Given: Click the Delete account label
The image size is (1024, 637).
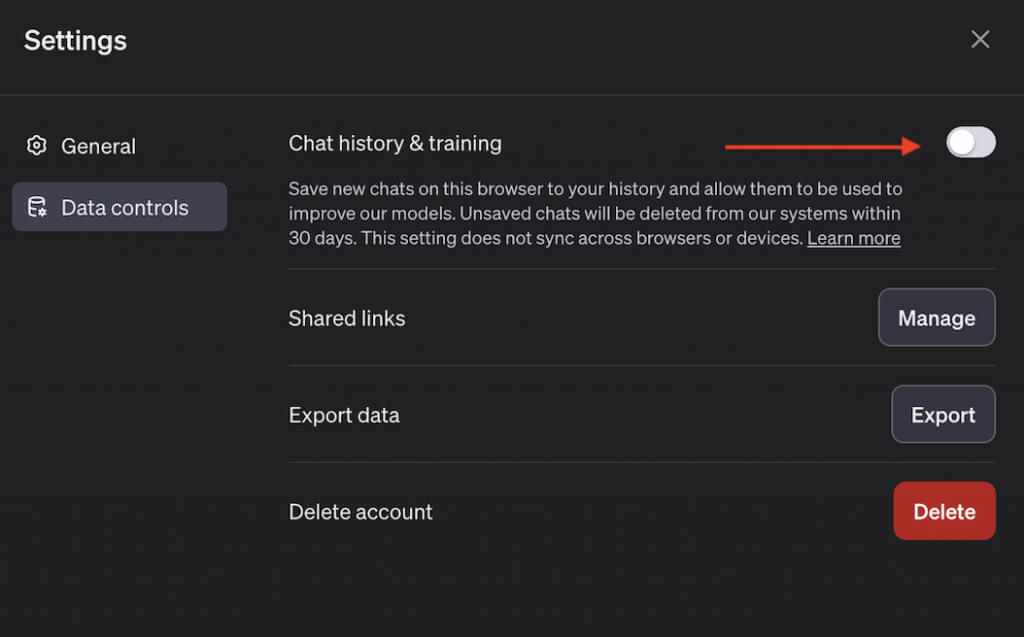Looking at the screenshot, I should 361,512.
